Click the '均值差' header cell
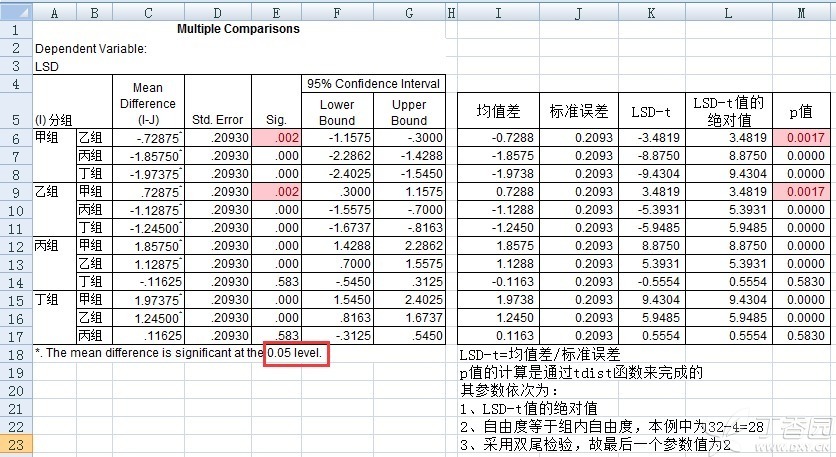Screen dimensions: 836x457 pyautogui.click(x=498, y=111)
